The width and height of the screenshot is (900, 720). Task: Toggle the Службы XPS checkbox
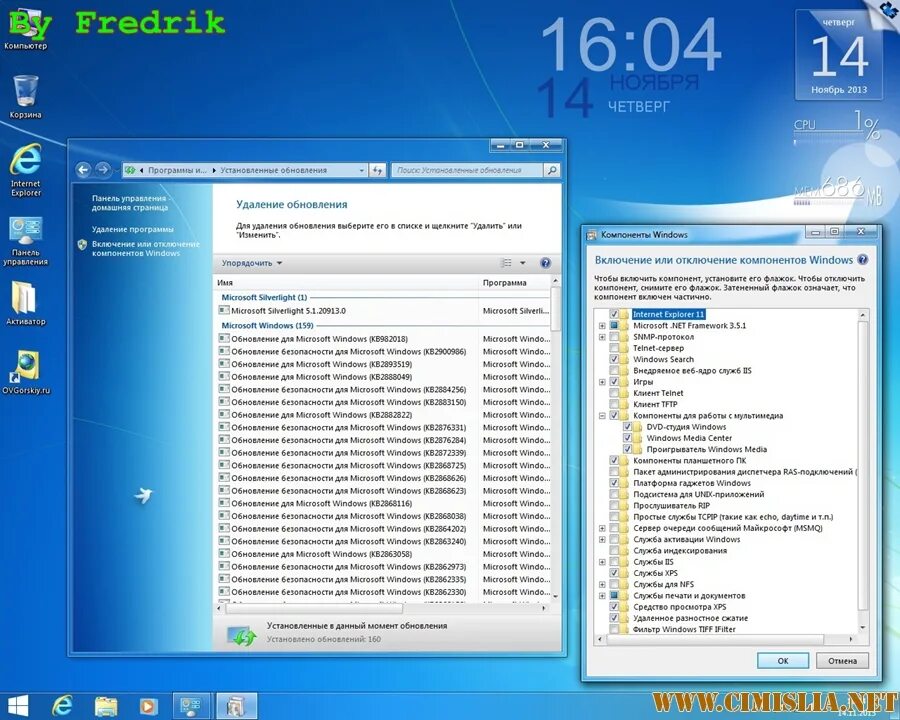tap(614, 573)
